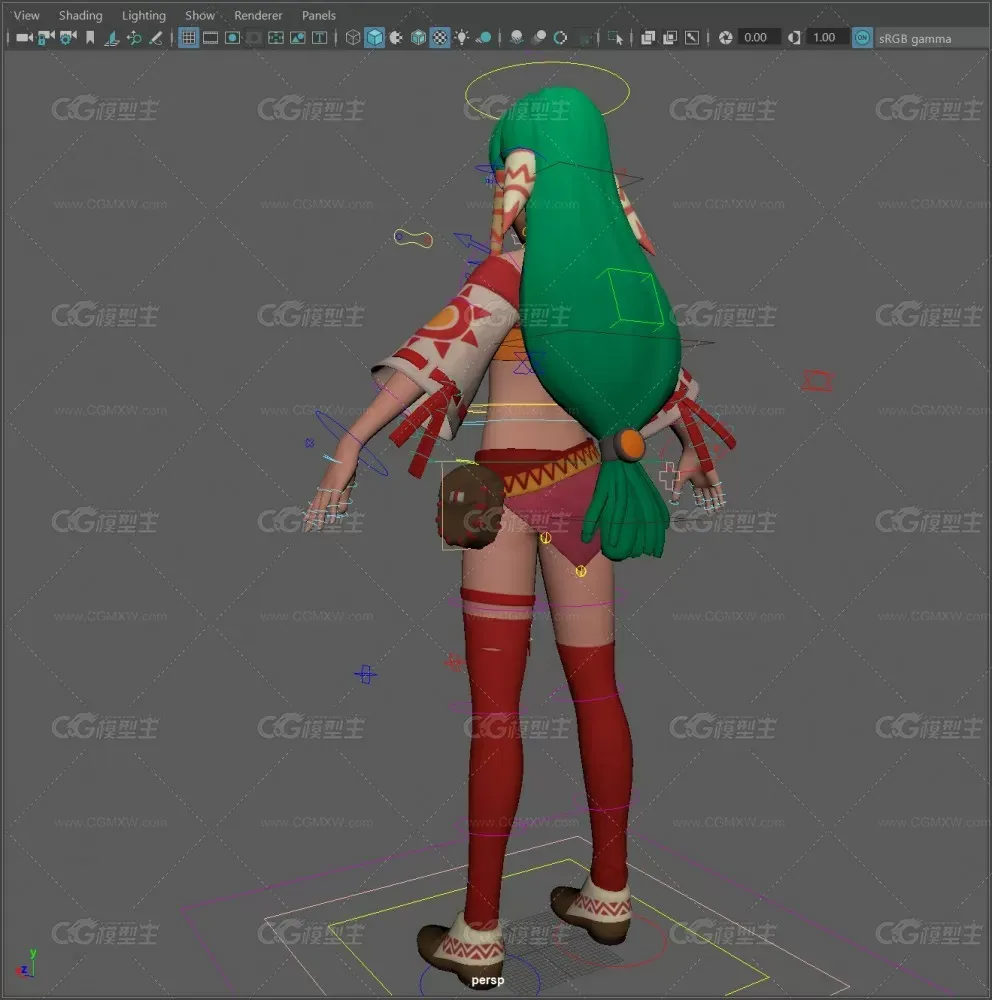
Task: Open the Renderer menu
Action: 258,15
